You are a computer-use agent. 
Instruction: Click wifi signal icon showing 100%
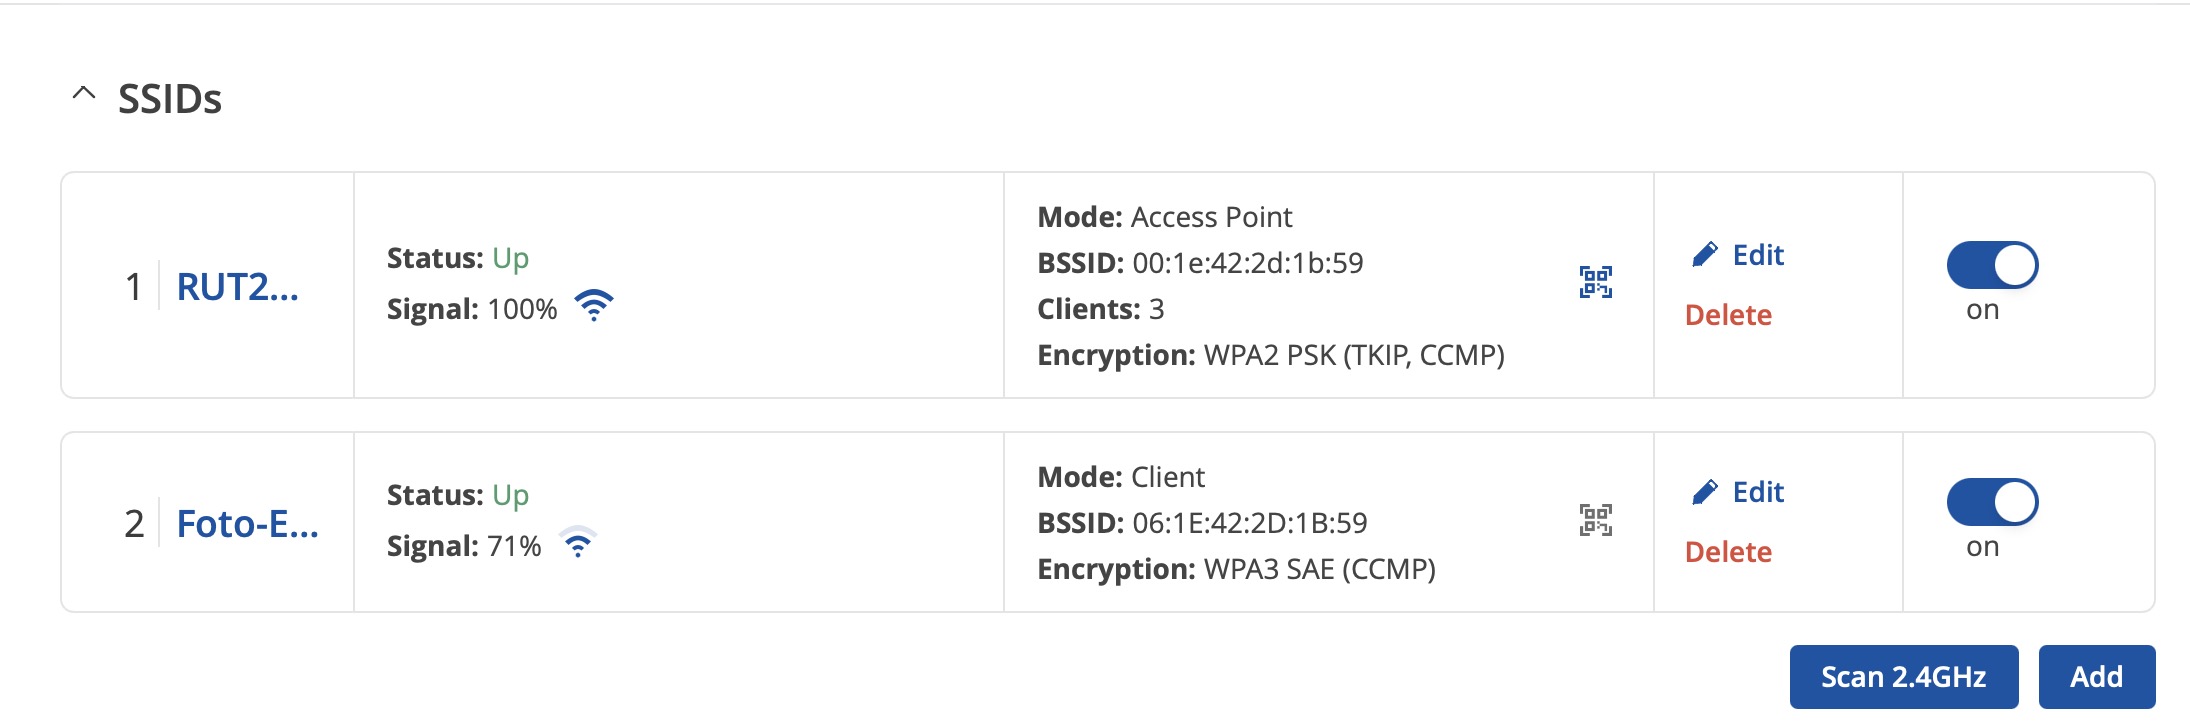[x=594, y=306]
